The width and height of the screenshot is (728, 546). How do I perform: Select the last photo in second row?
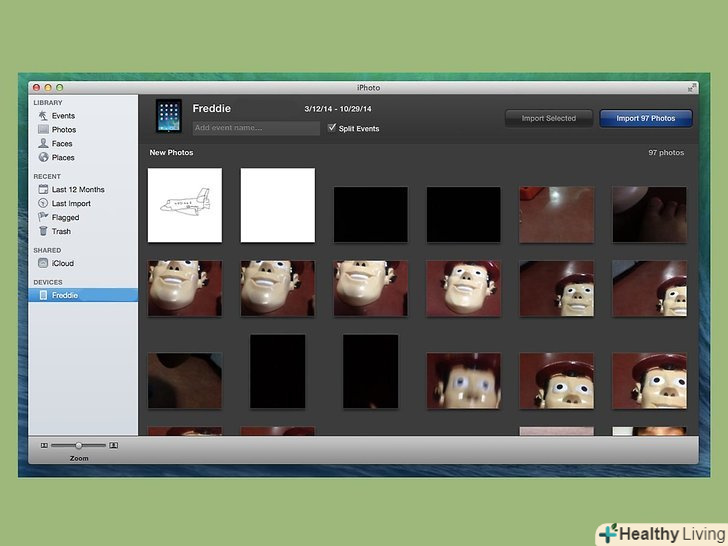[650, 288]
